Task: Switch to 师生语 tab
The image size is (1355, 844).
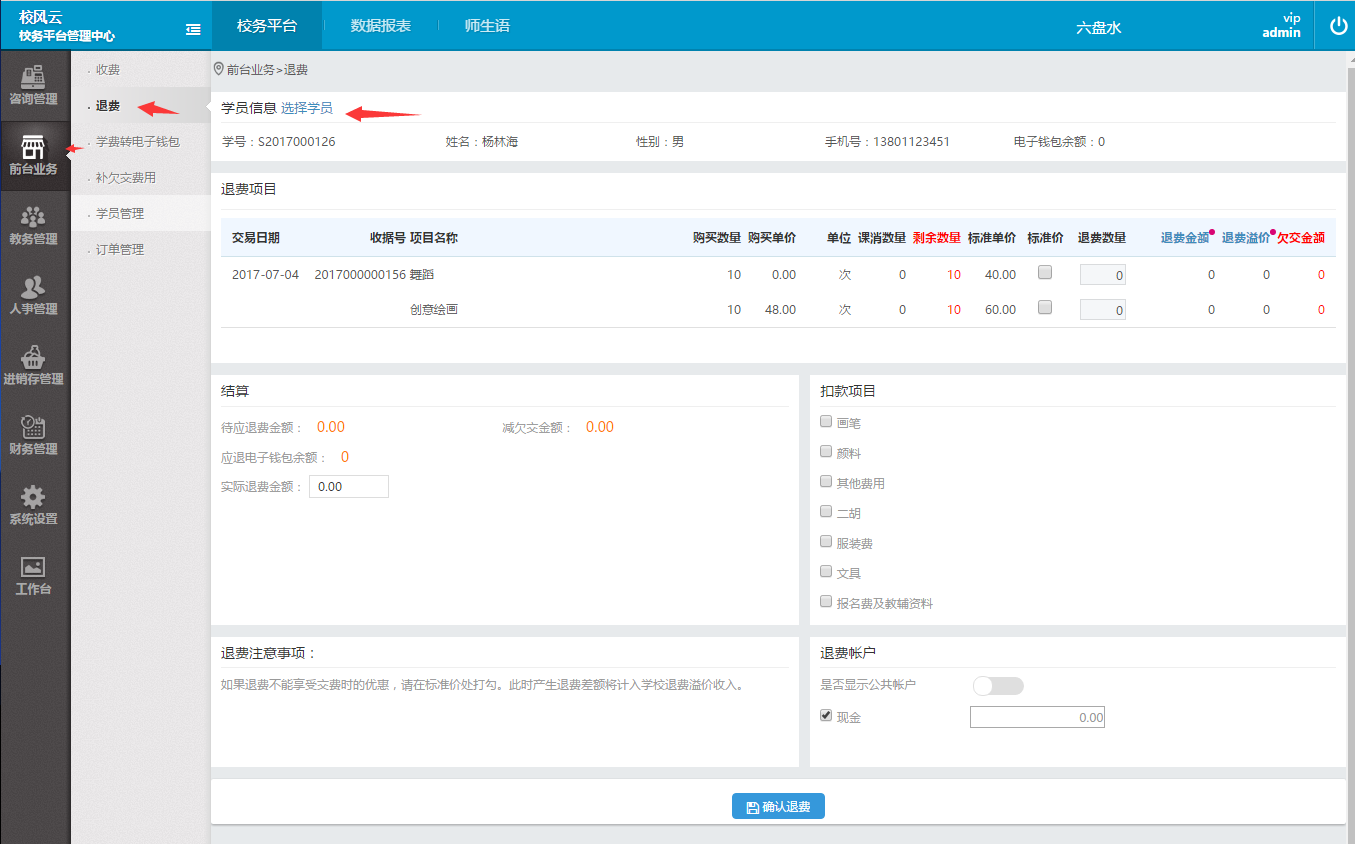Action: pos(488,26)
